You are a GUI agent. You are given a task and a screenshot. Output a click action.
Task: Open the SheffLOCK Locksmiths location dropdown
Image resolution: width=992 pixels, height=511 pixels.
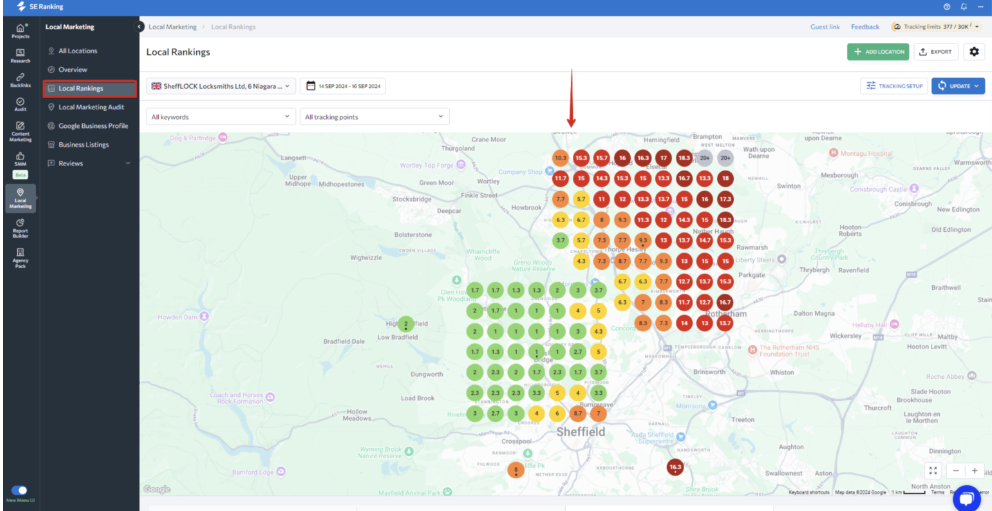click(221, 86)
